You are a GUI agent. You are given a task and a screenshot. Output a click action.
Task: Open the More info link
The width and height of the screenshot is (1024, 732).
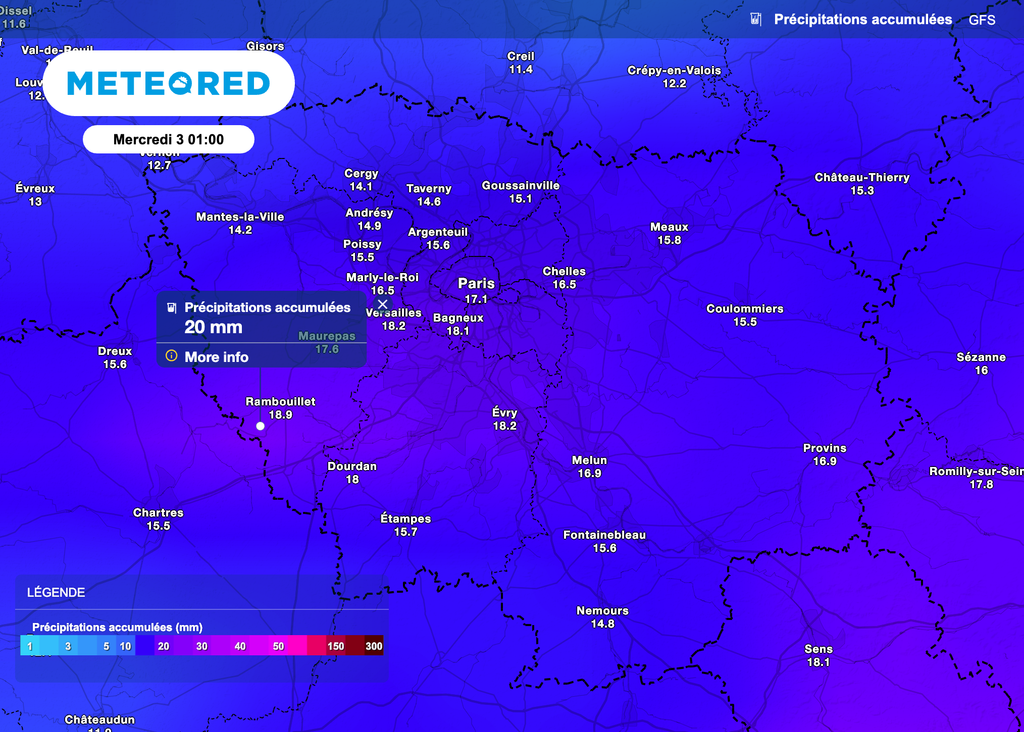216,357
